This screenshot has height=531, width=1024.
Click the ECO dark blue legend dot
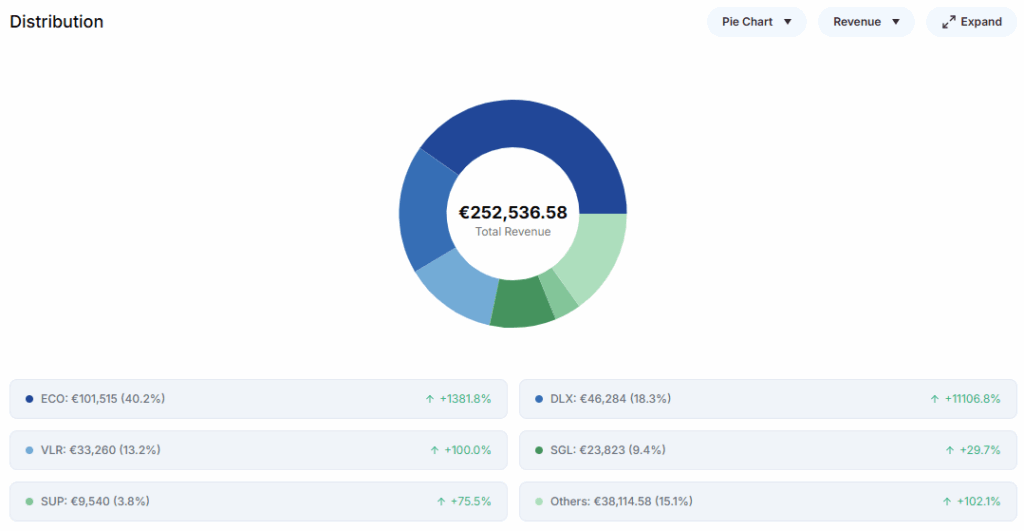29,399
